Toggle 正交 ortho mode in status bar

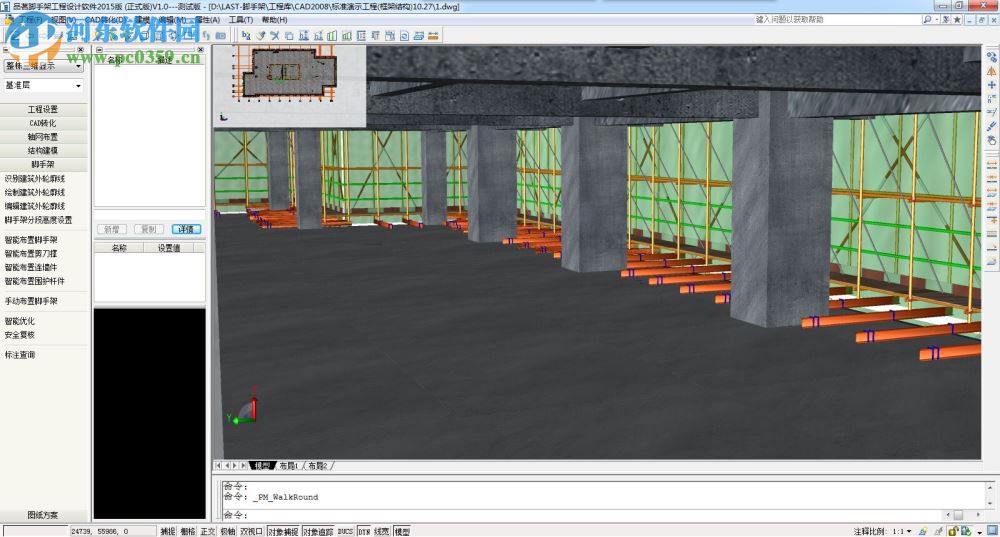click(x=208, y=531)
